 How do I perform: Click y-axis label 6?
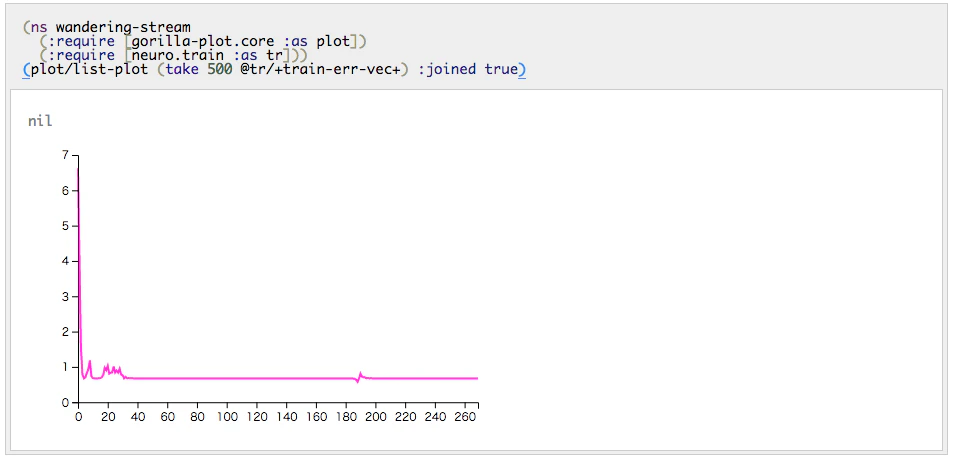(x=66, y=191)
